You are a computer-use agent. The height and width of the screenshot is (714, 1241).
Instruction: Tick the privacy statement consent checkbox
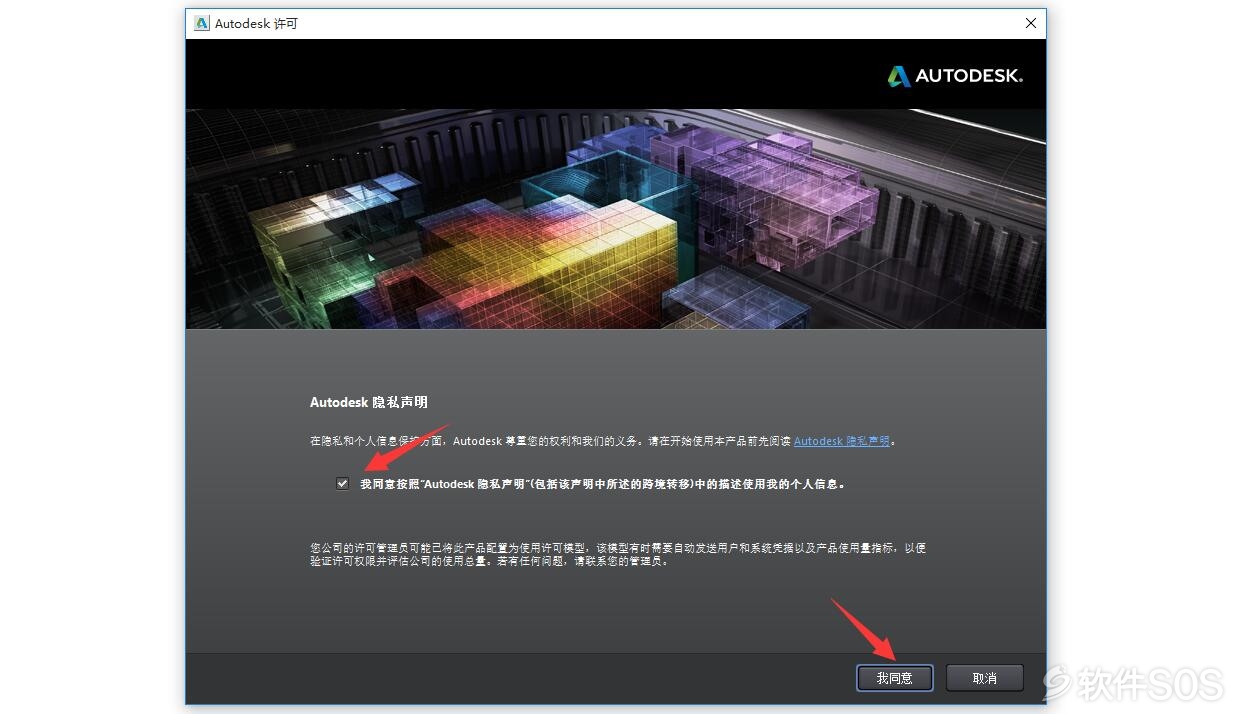point(343,484)
